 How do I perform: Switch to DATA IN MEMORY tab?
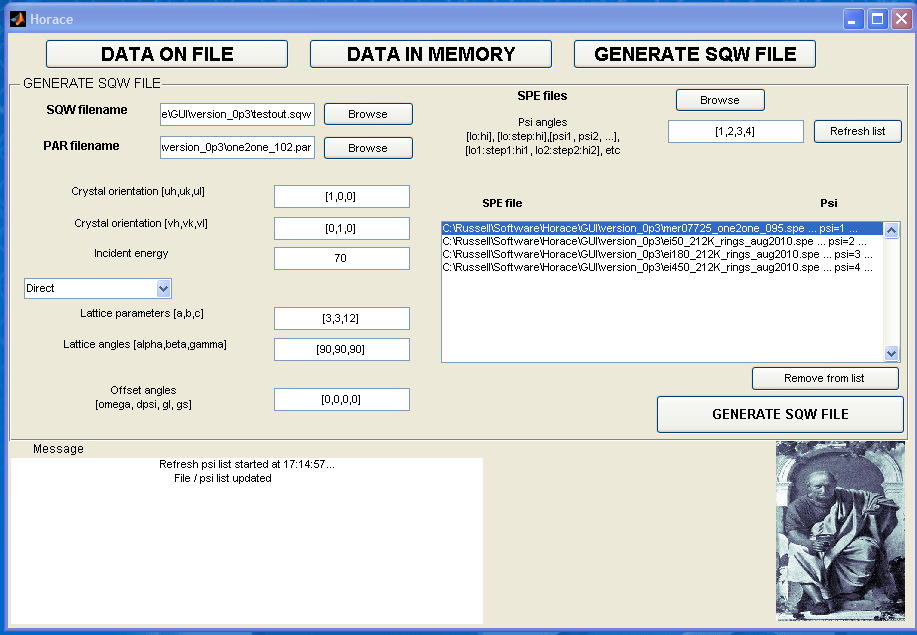[430, 54]
